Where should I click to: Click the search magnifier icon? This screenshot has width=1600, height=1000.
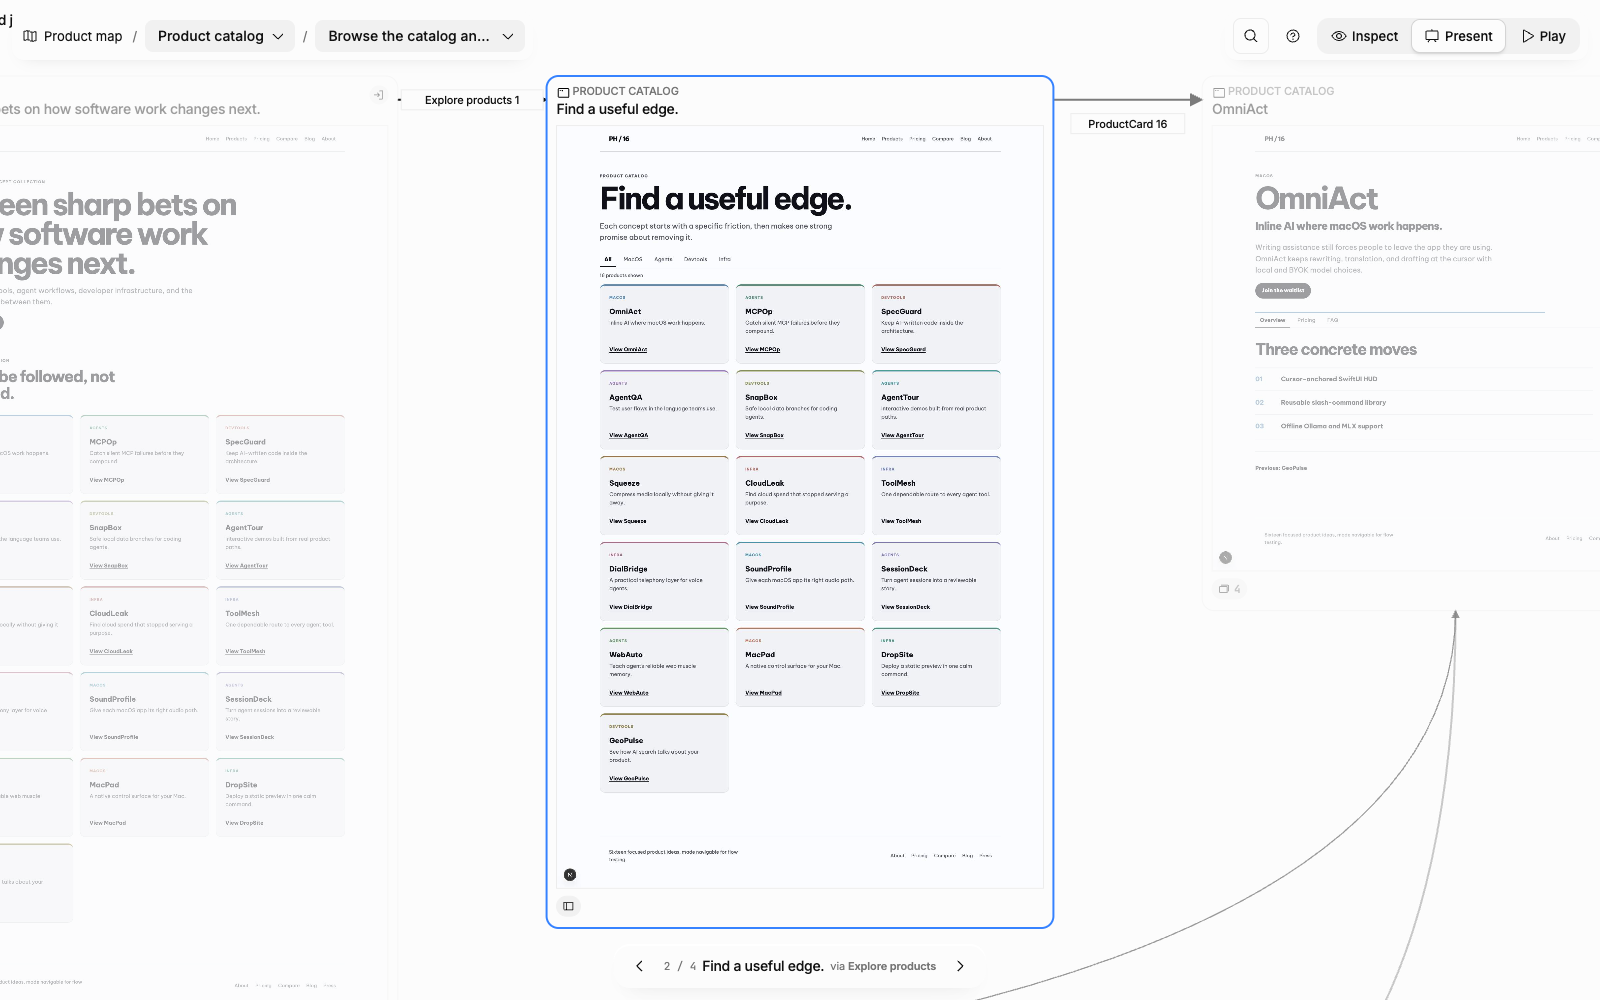(1251, 36)
